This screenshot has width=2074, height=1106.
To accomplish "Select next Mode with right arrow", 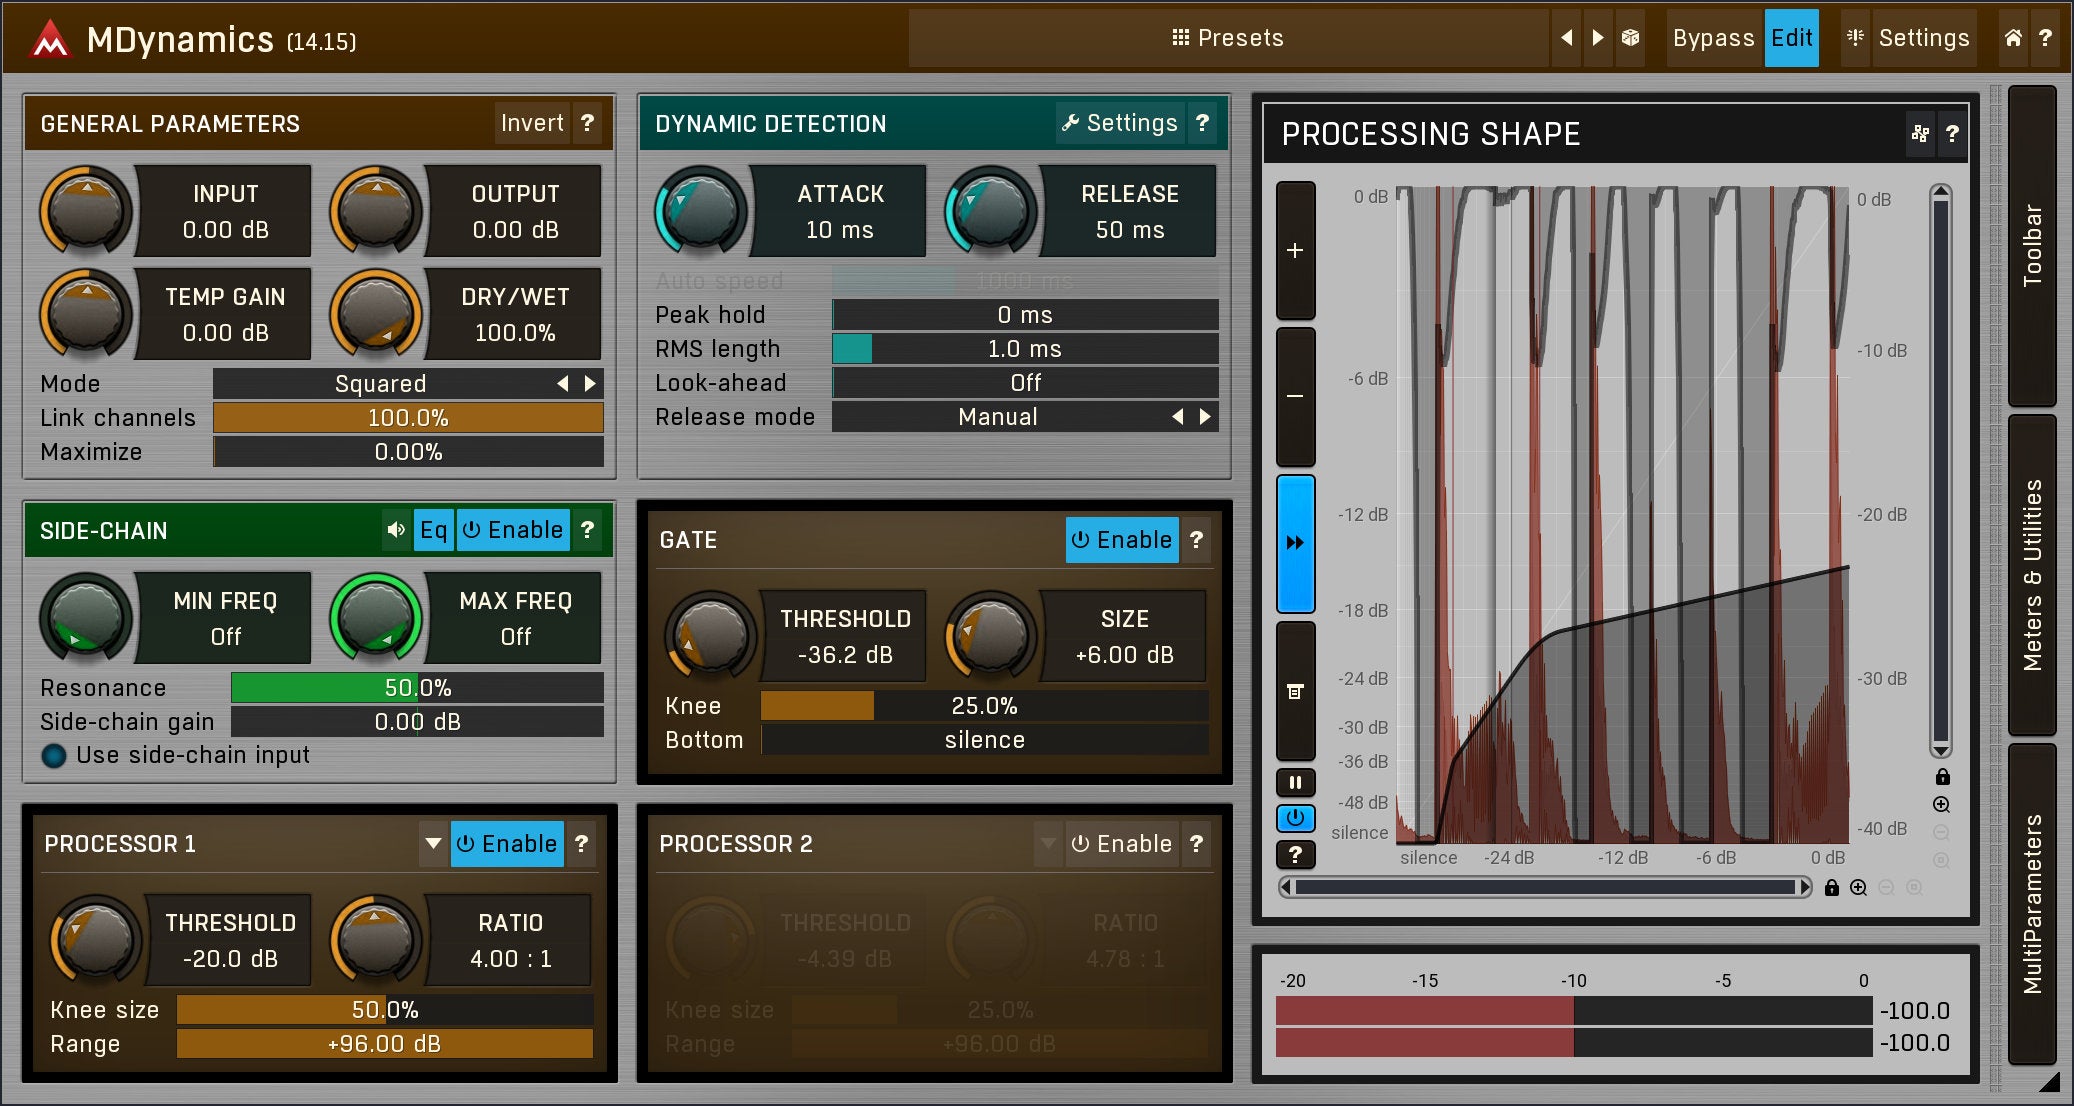I will tap(590, 384).
